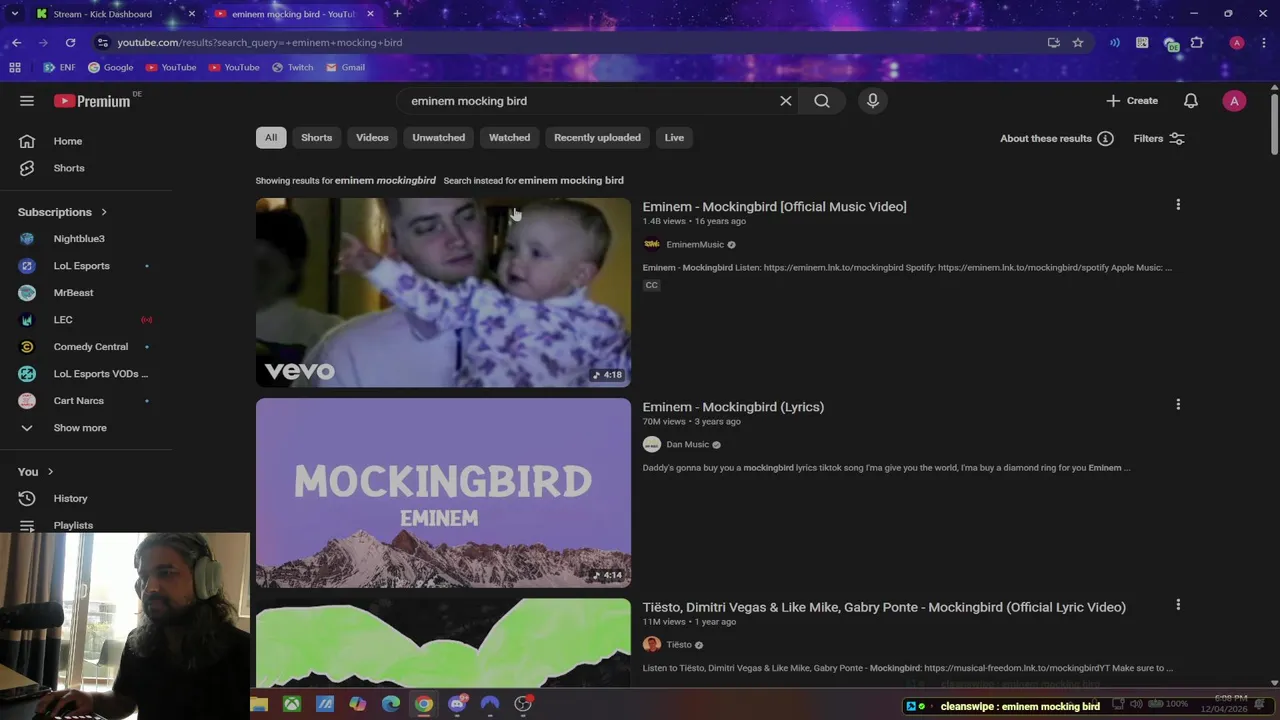1280x720 pixels.
Task: Select the Live filter chip
Action: [674, 138]
